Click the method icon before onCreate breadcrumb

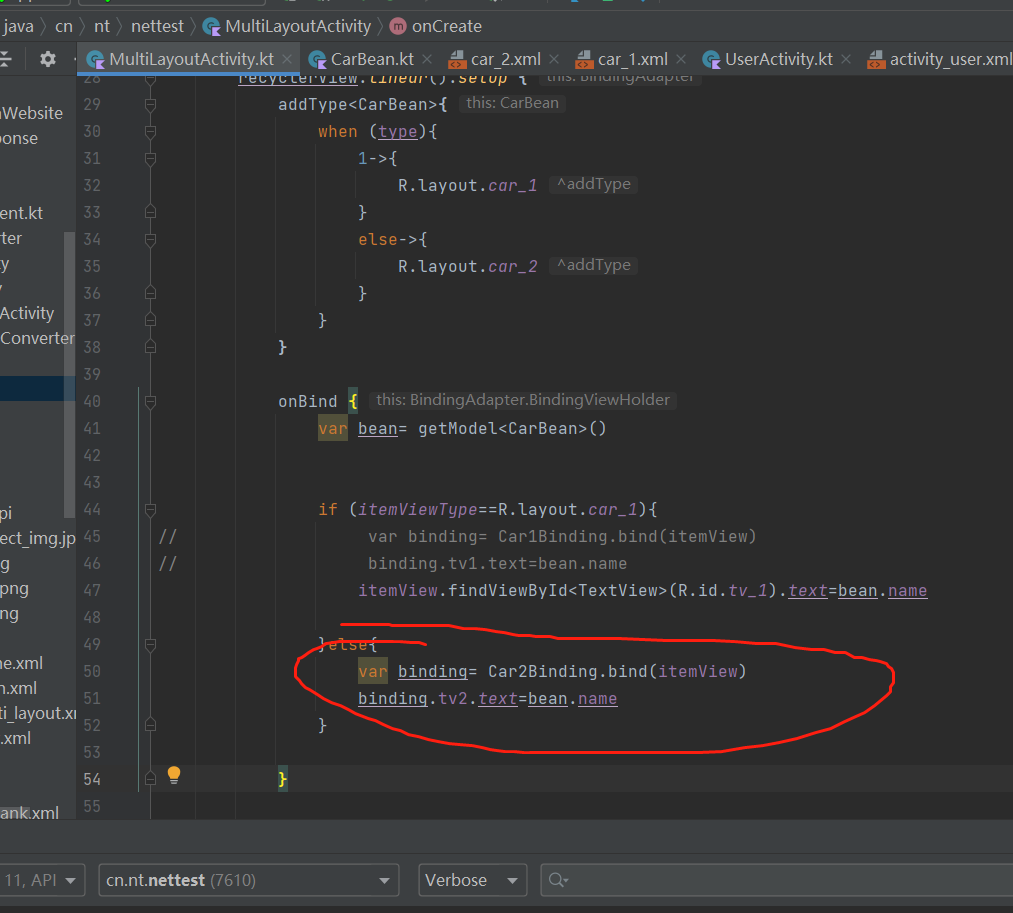click(x=398, y=26)
